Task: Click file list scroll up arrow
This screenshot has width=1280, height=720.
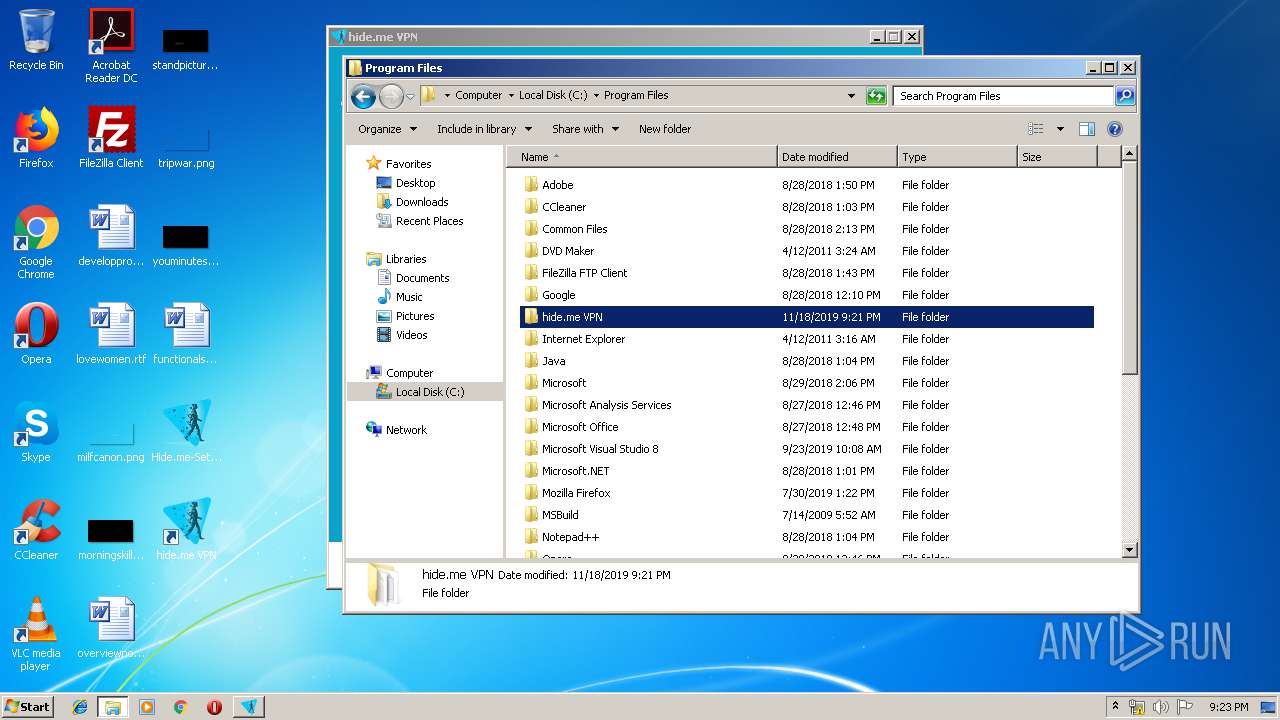Action: 1130,154
